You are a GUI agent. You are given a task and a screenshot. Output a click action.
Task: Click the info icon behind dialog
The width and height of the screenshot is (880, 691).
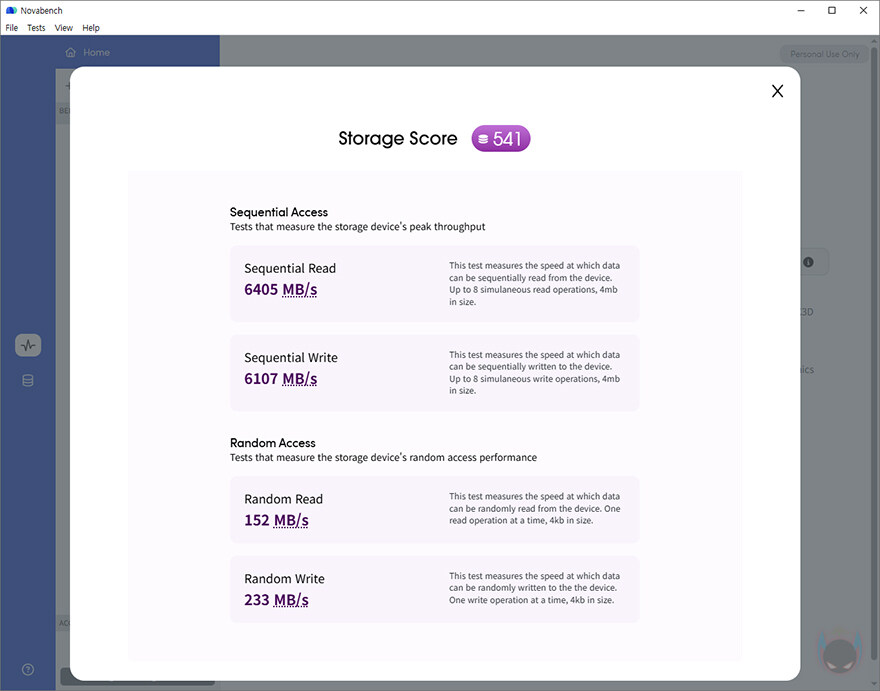808,263
